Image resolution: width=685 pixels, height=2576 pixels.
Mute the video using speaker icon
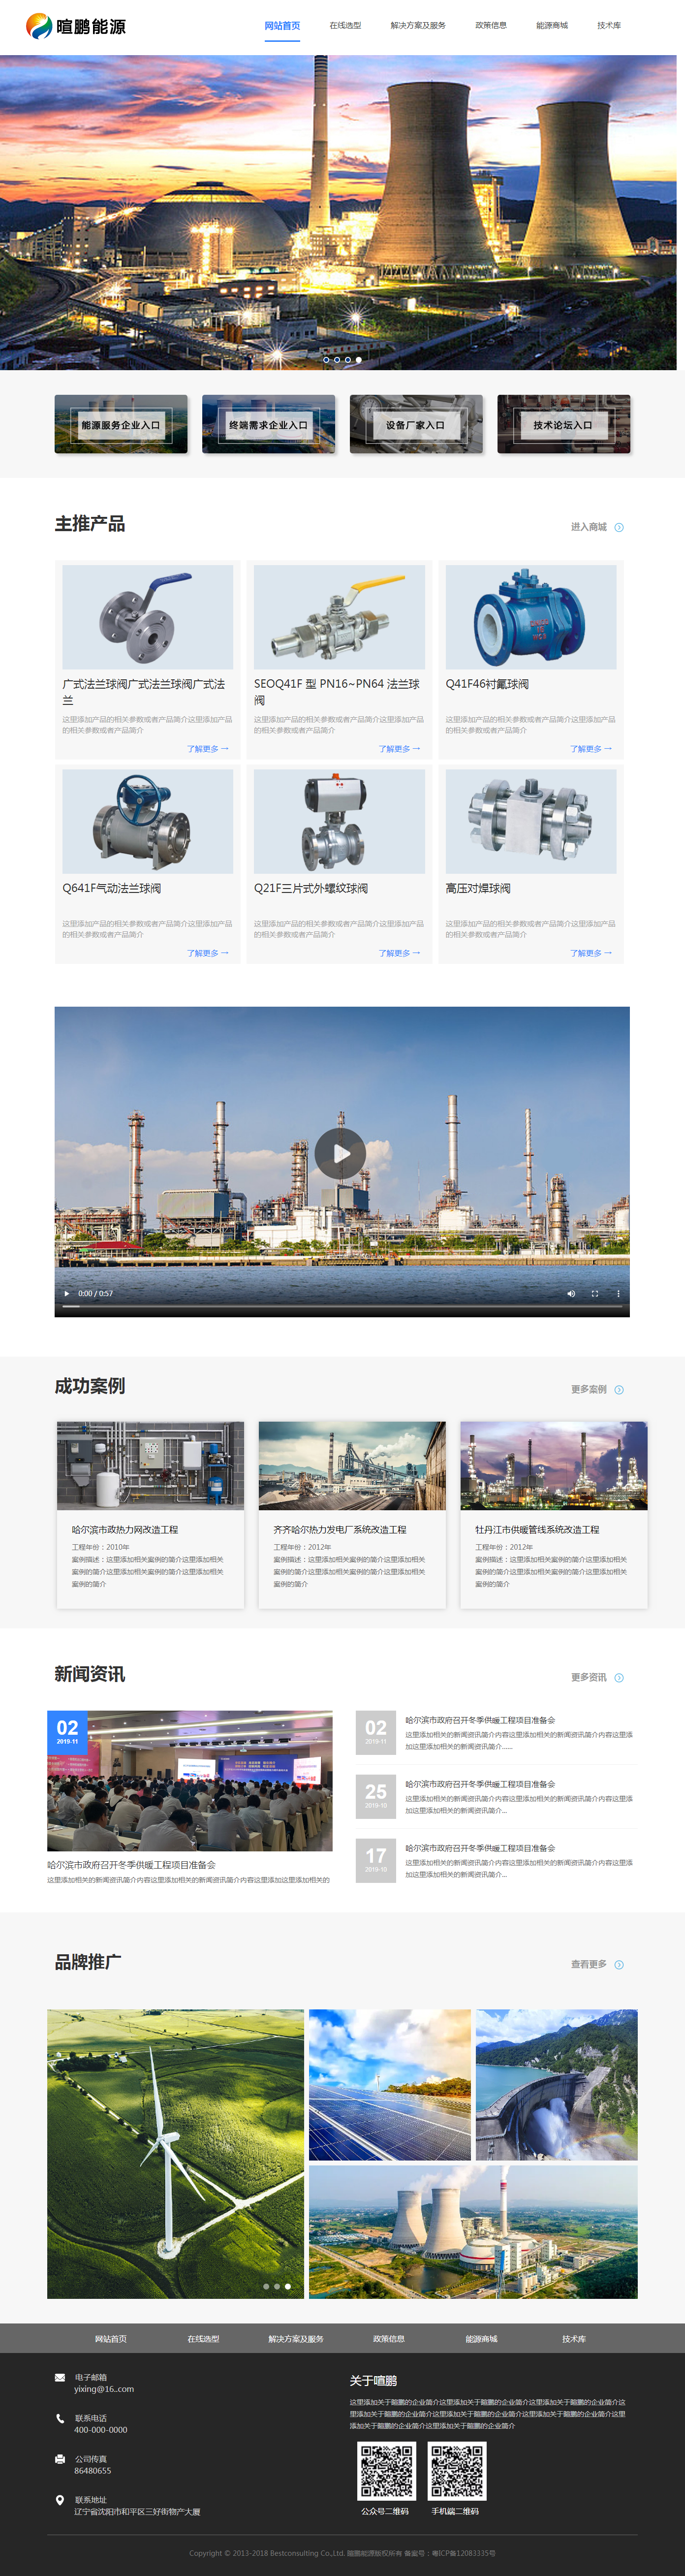571,1293
